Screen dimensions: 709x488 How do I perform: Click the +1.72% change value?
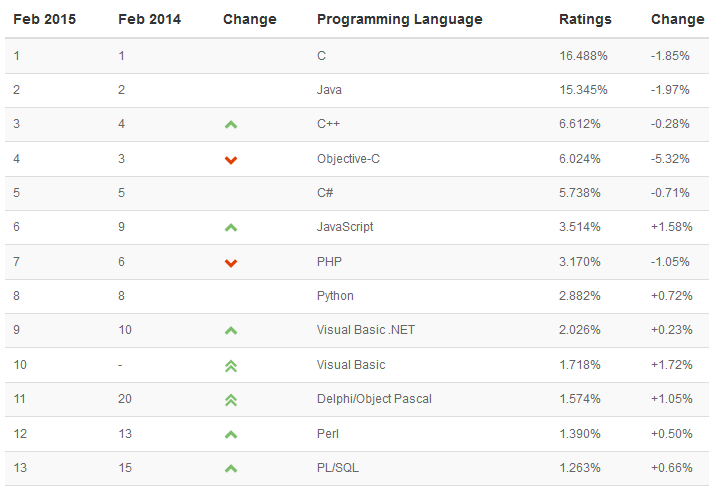(x=671, y=365)
